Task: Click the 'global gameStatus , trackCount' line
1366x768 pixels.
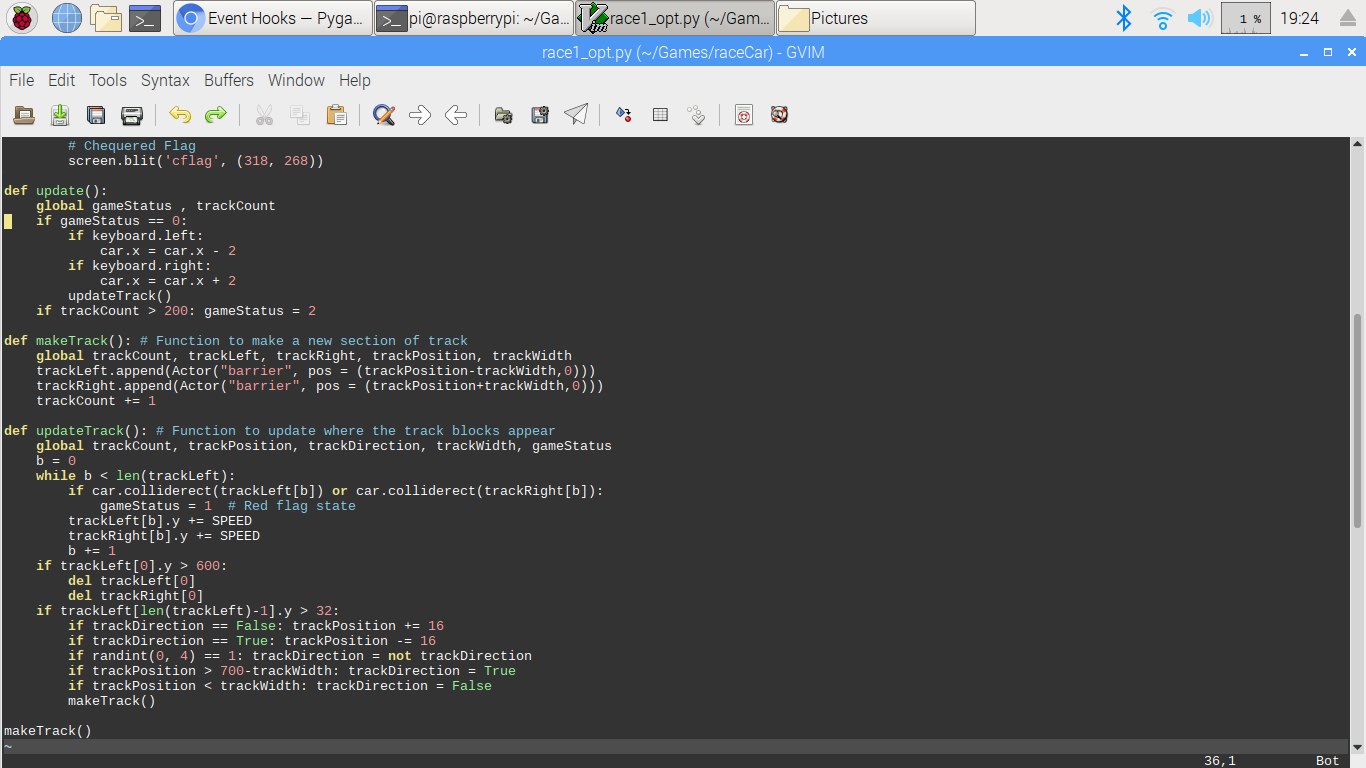Action: coord(156,206)
